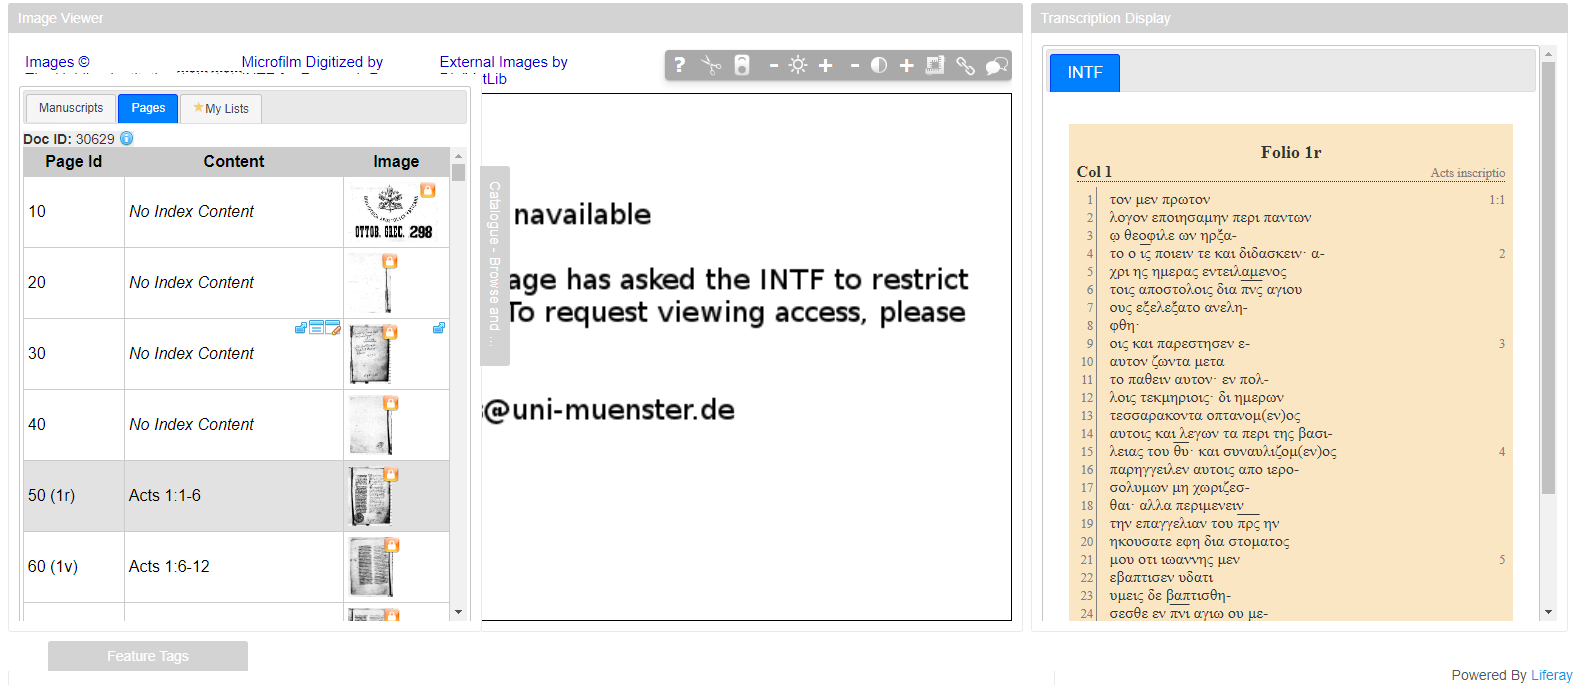The height and width of the screenshot is (685, 1578).
Task: Open the page 60 (1v) thumbnail
Action: [371, 566]
